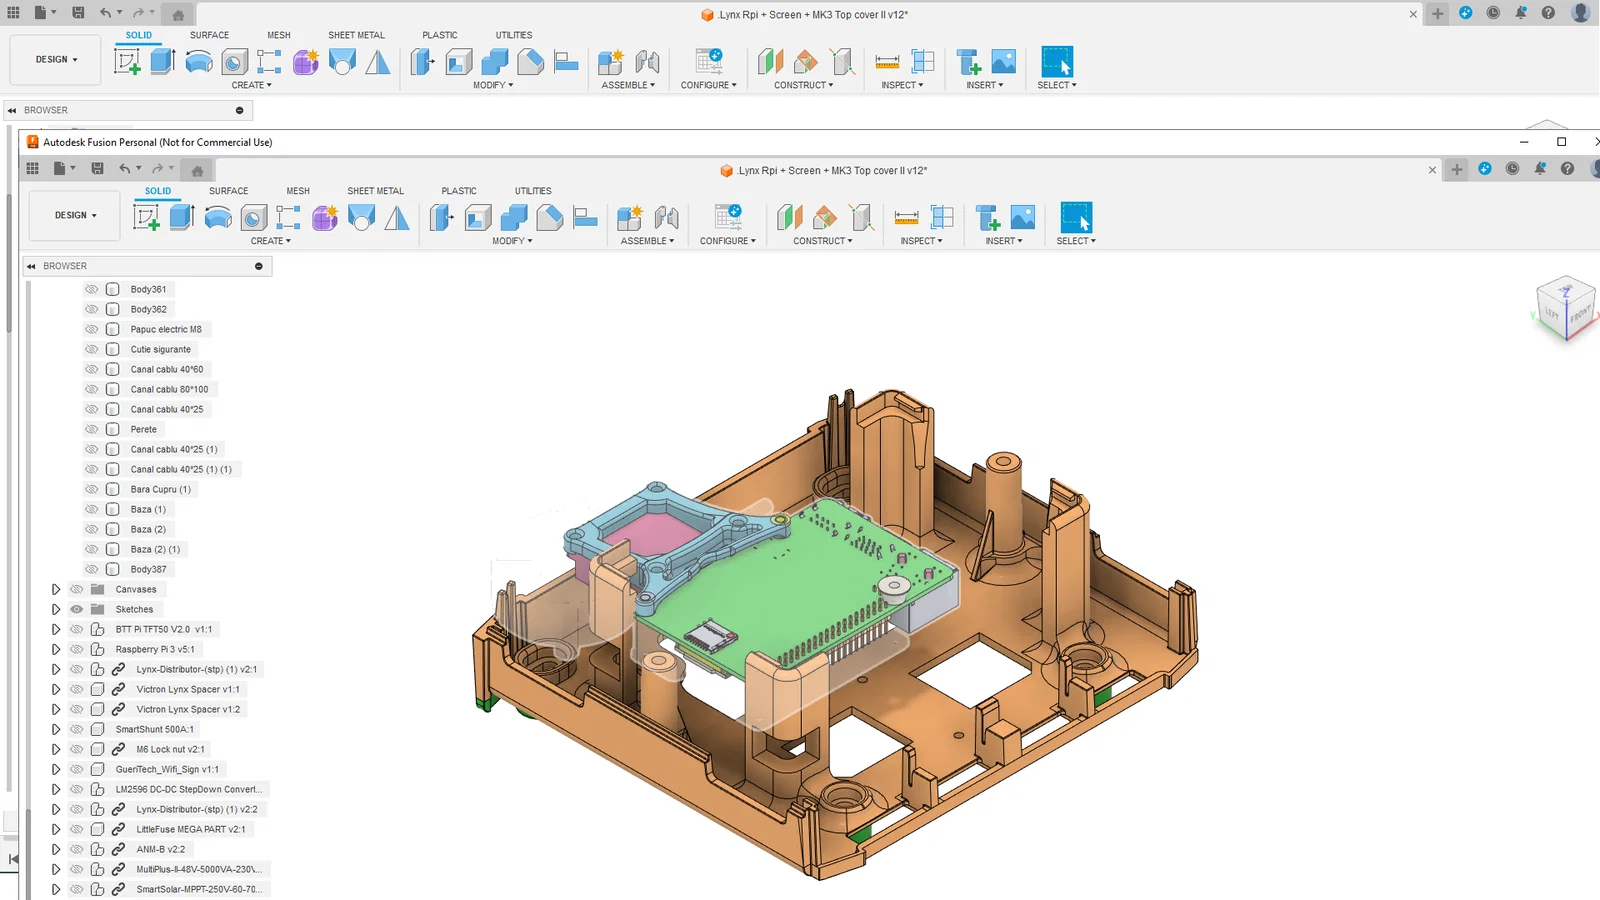
Task: Open the CONSTRUCT dropdown in front window
Action: (x=823, y=241)
